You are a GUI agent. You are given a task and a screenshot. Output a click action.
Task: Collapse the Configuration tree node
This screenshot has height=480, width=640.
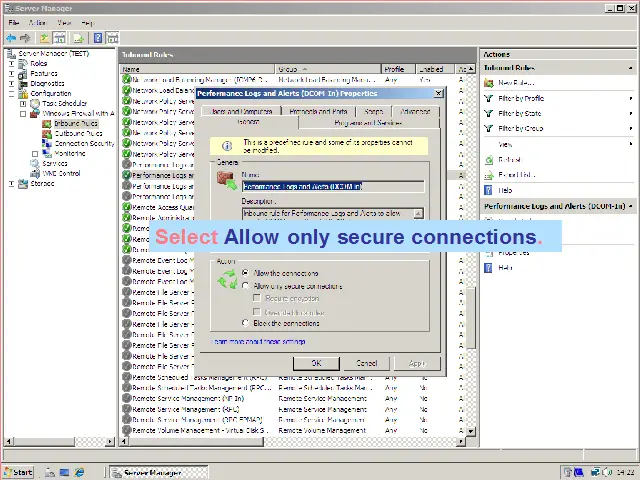[11, 93]
